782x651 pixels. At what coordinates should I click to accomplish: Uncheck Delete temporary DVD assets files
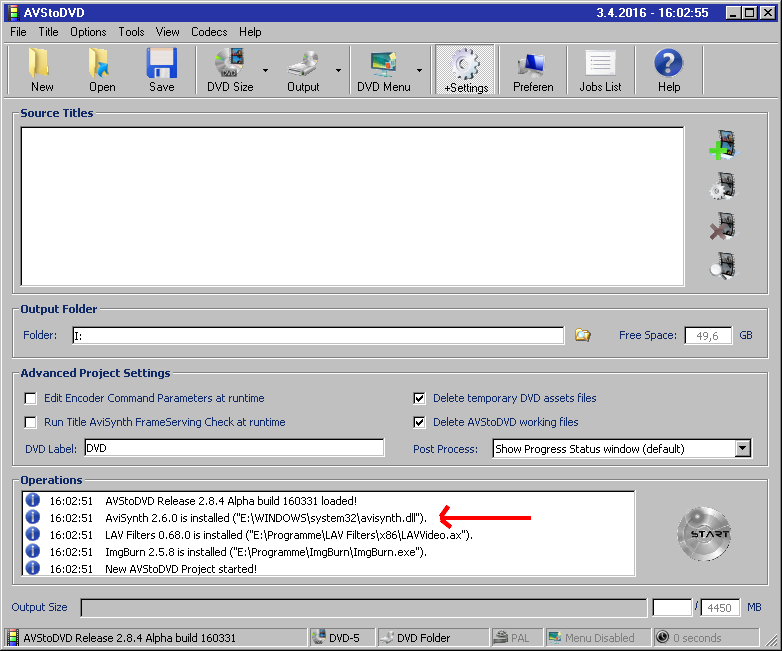click(x=419, y=398)
